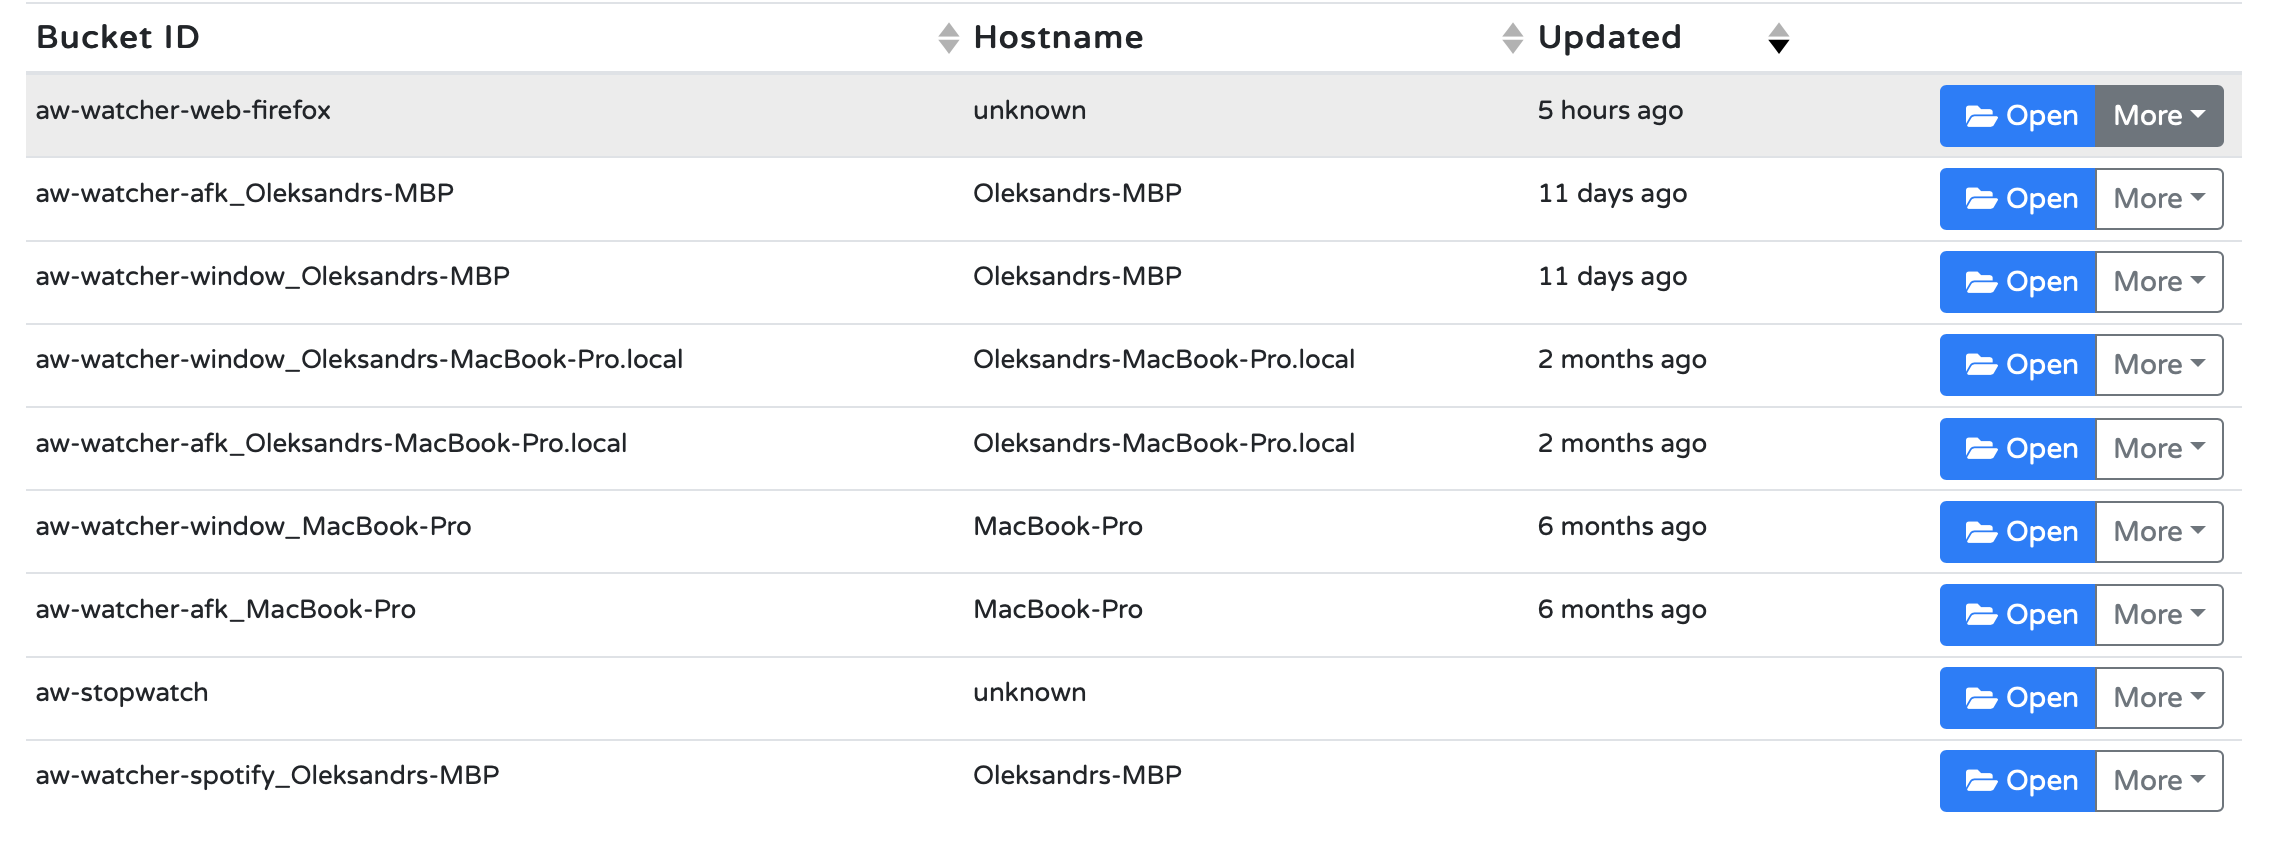Viewport: 2270px width, 848px height.
Task: Sort table by Bucket ID arrows
Action: pos(948,38)
